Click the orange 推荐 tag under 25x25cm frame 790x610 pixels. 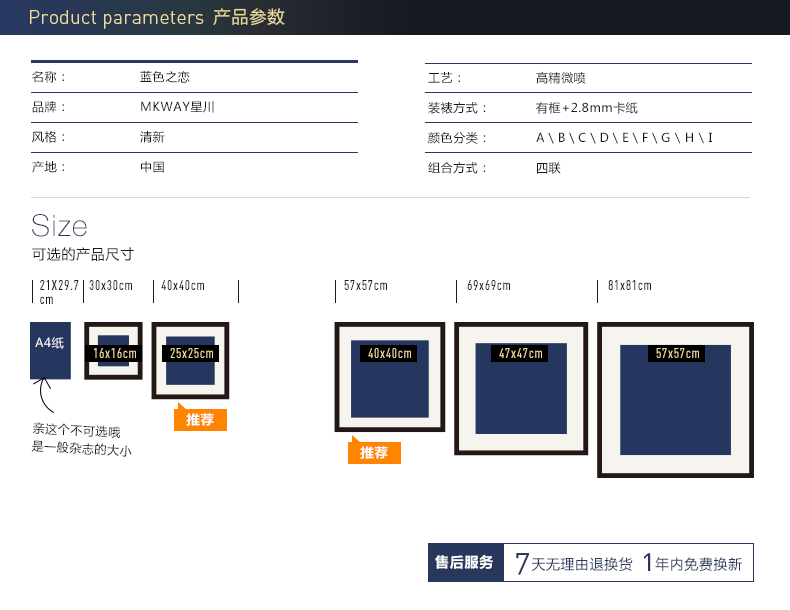tap(201, 418)
